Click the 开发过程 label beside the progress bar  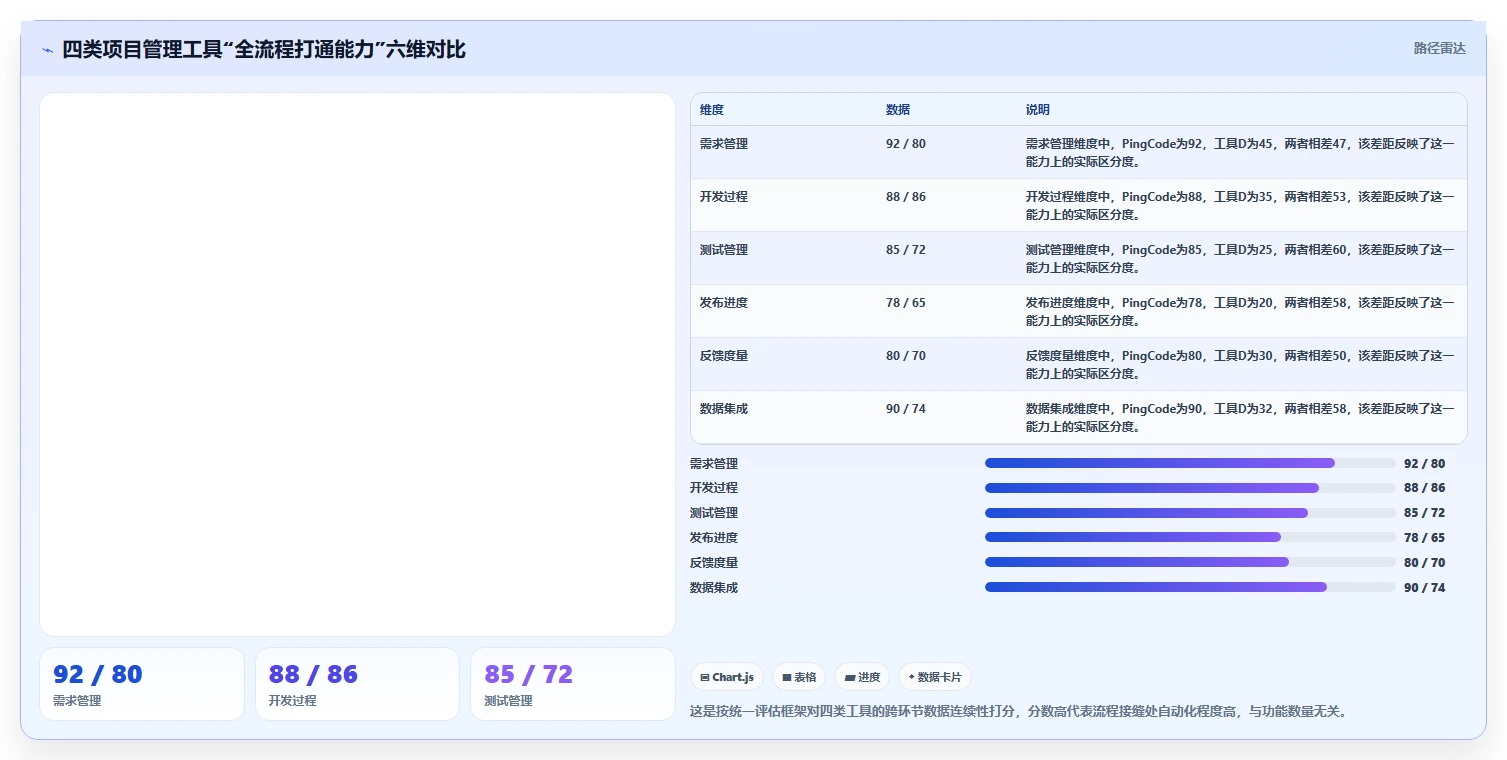[x=714, y=488]
